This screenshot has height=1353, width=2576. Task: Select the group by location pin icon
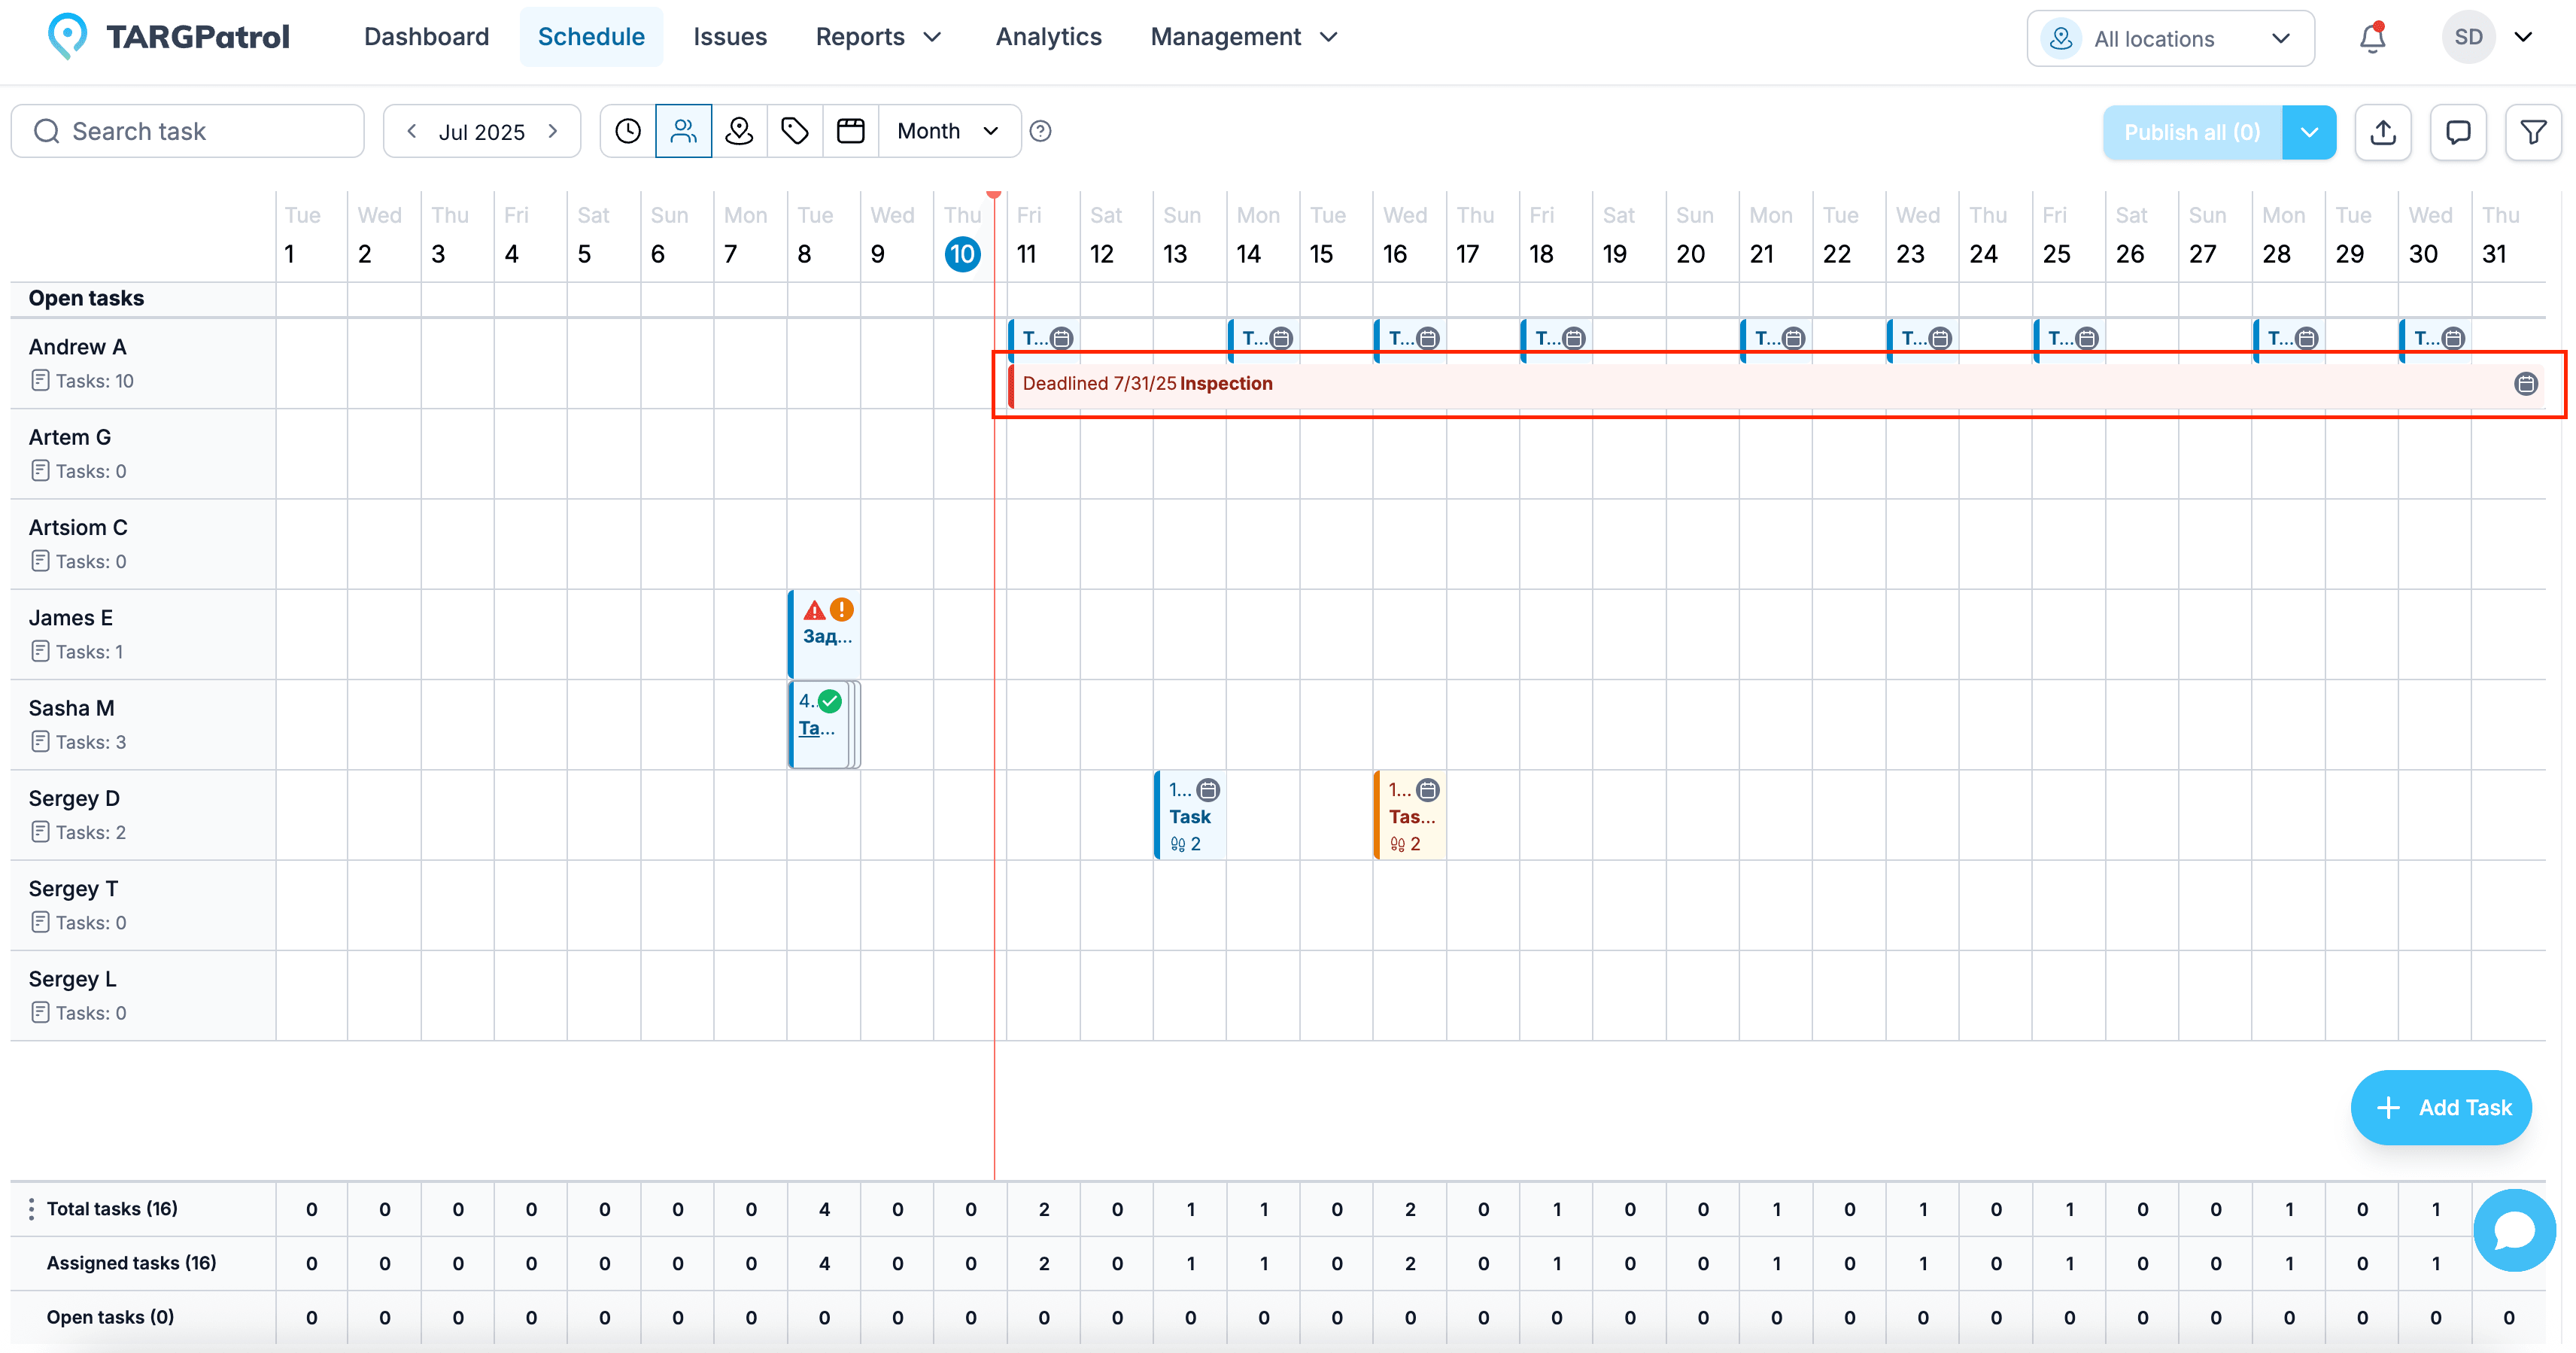[739, 131]
